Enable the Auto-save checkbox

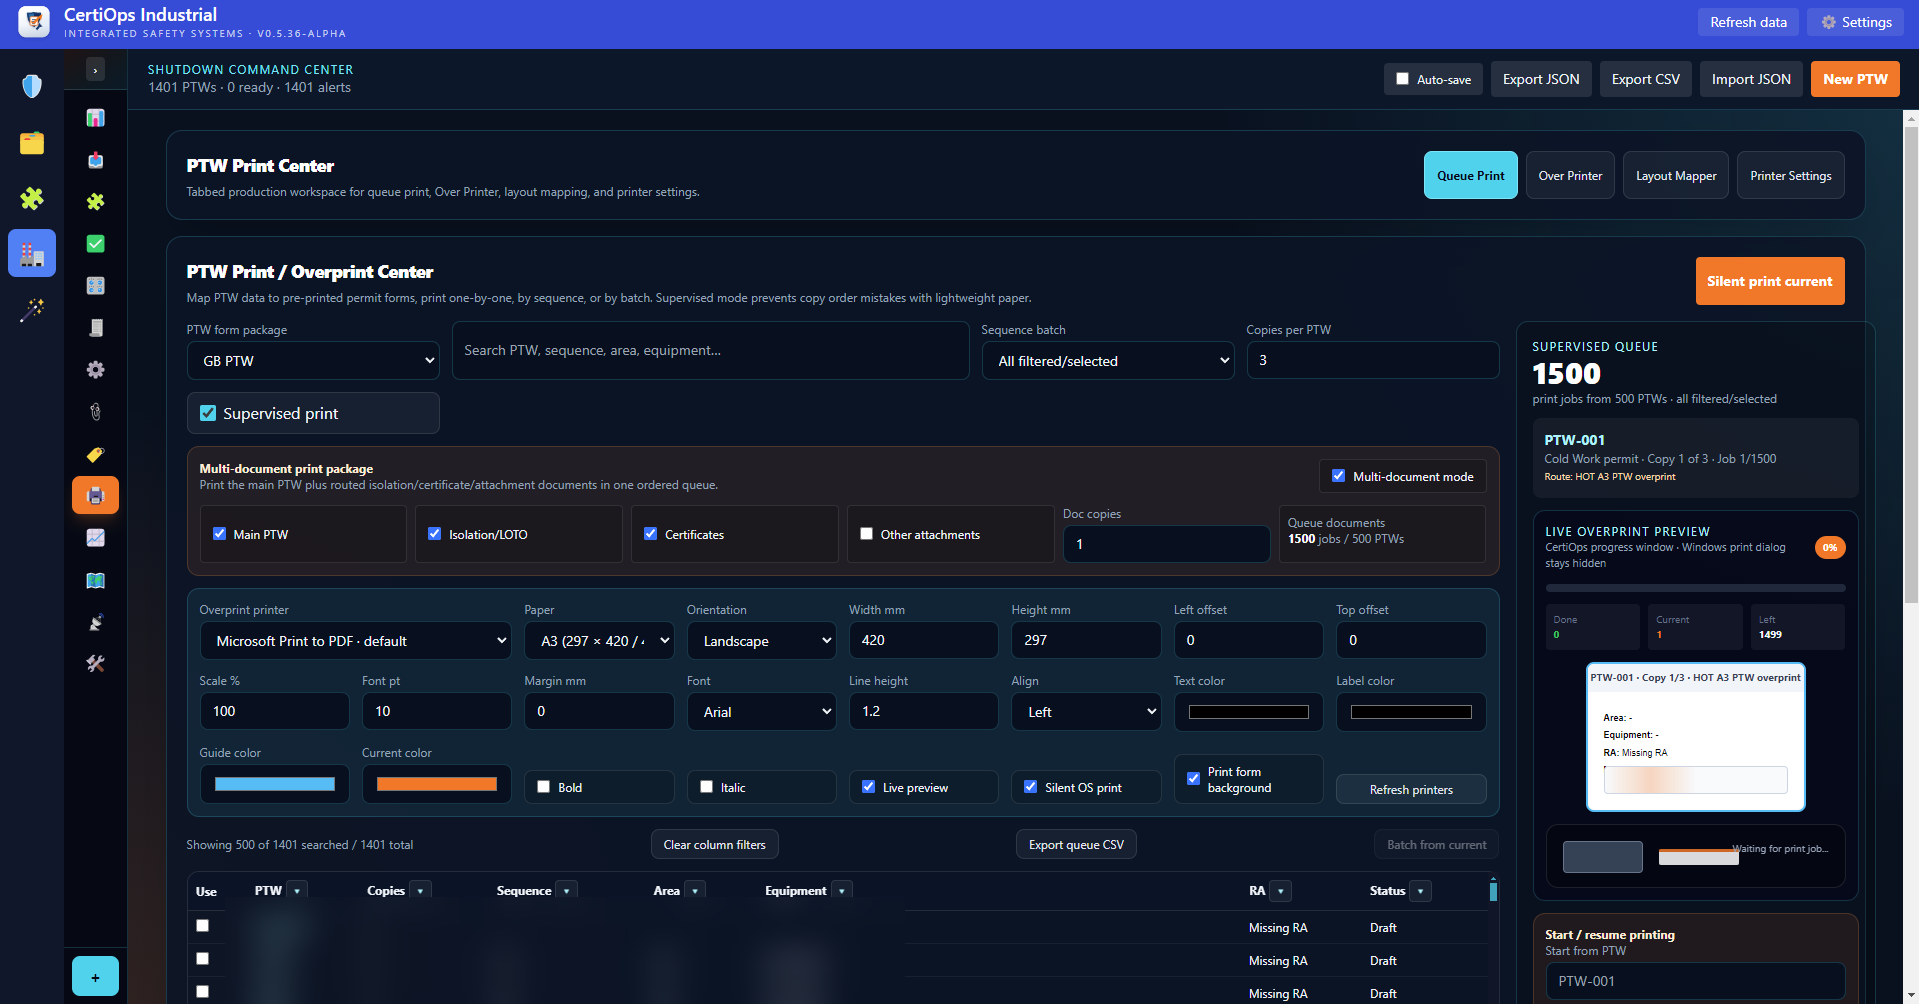[1402, 79]
